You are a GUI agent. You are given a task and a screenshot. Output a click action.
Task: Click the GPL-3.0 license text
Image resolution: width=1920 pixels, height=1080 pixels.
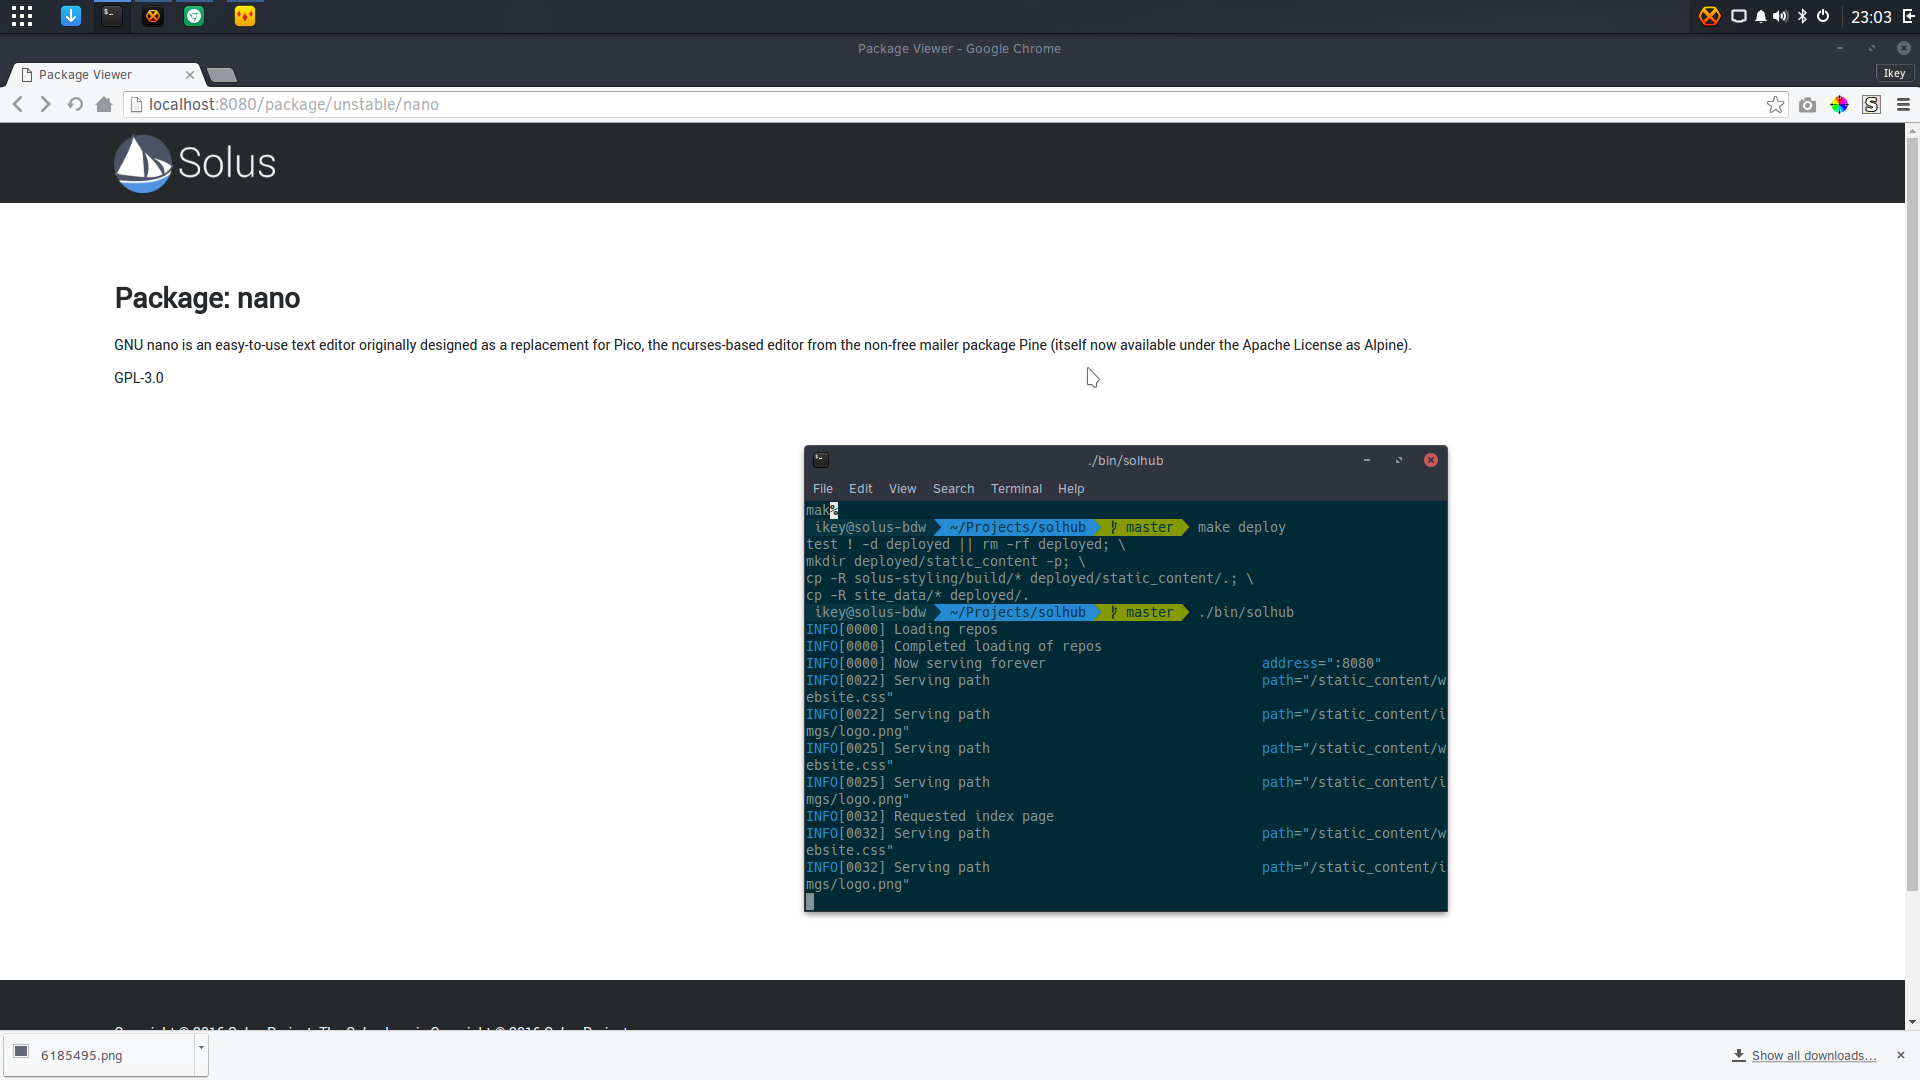tap(139, 378)
